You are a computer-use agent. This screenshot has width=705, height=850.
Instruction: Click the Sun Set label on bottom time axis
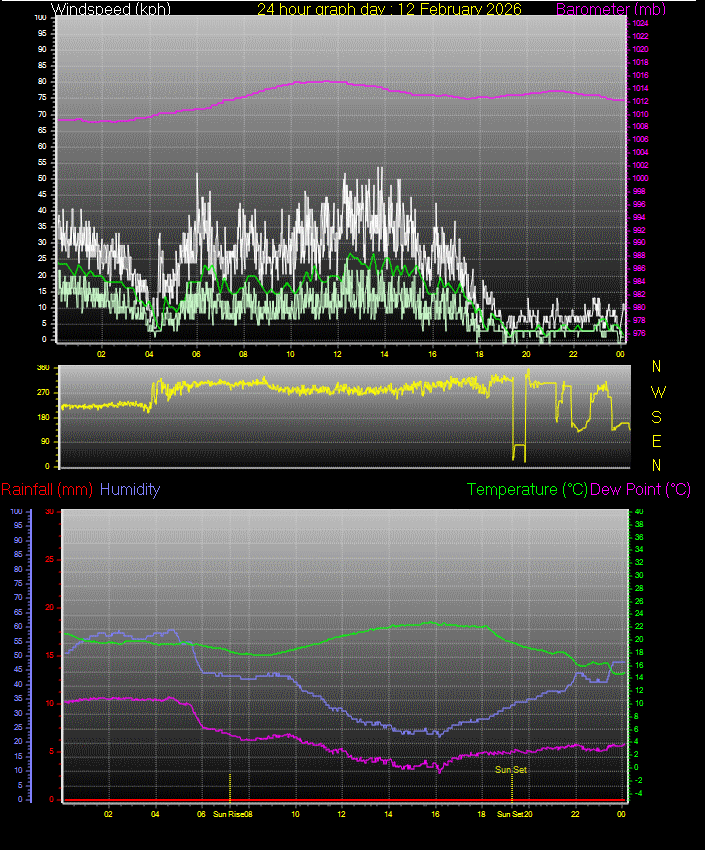tap(510, 814)
